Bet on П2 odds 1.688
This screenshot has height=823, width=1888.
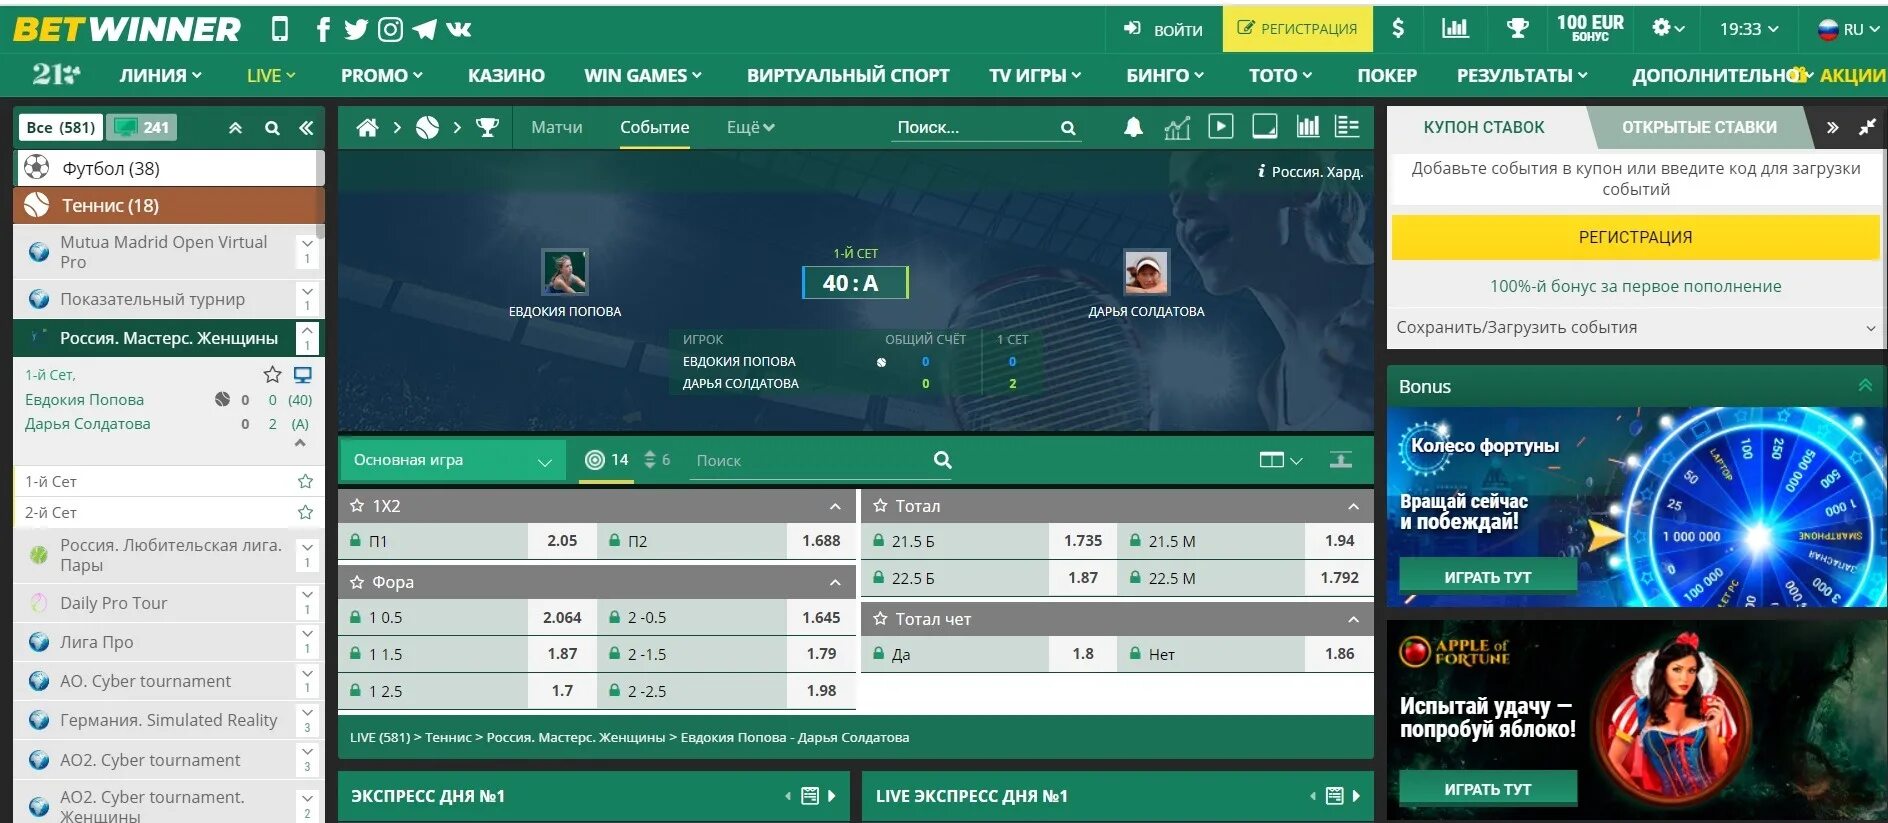726,541
